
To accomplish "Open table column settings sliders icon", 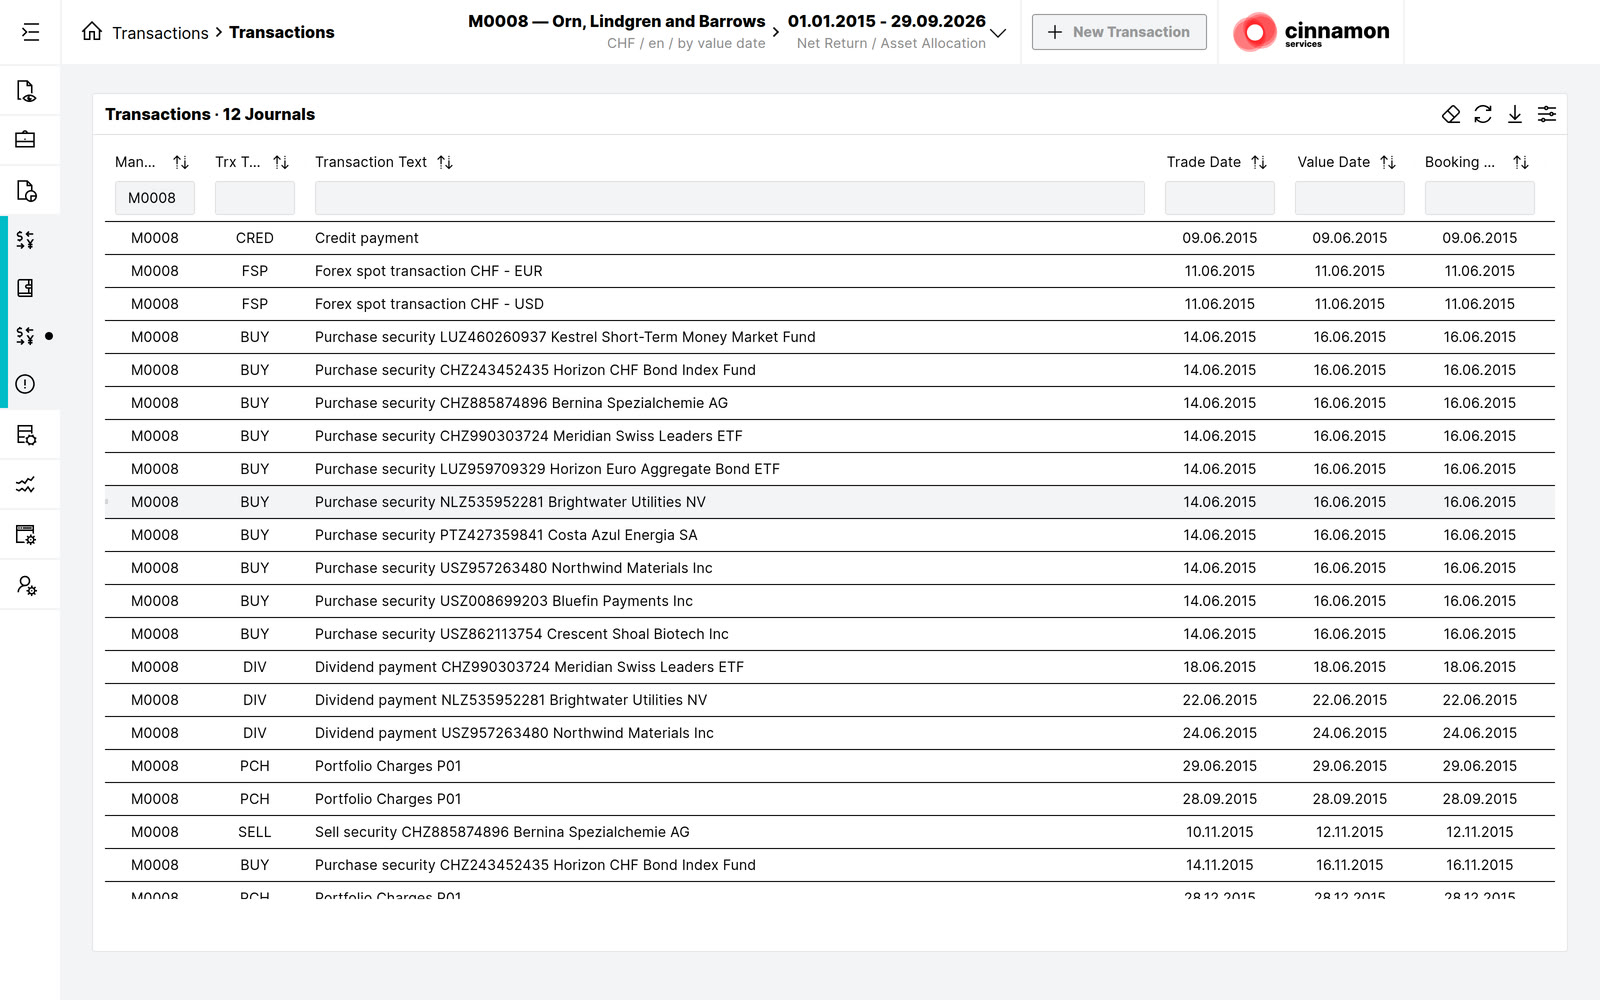I will (x=1547, y=114).
